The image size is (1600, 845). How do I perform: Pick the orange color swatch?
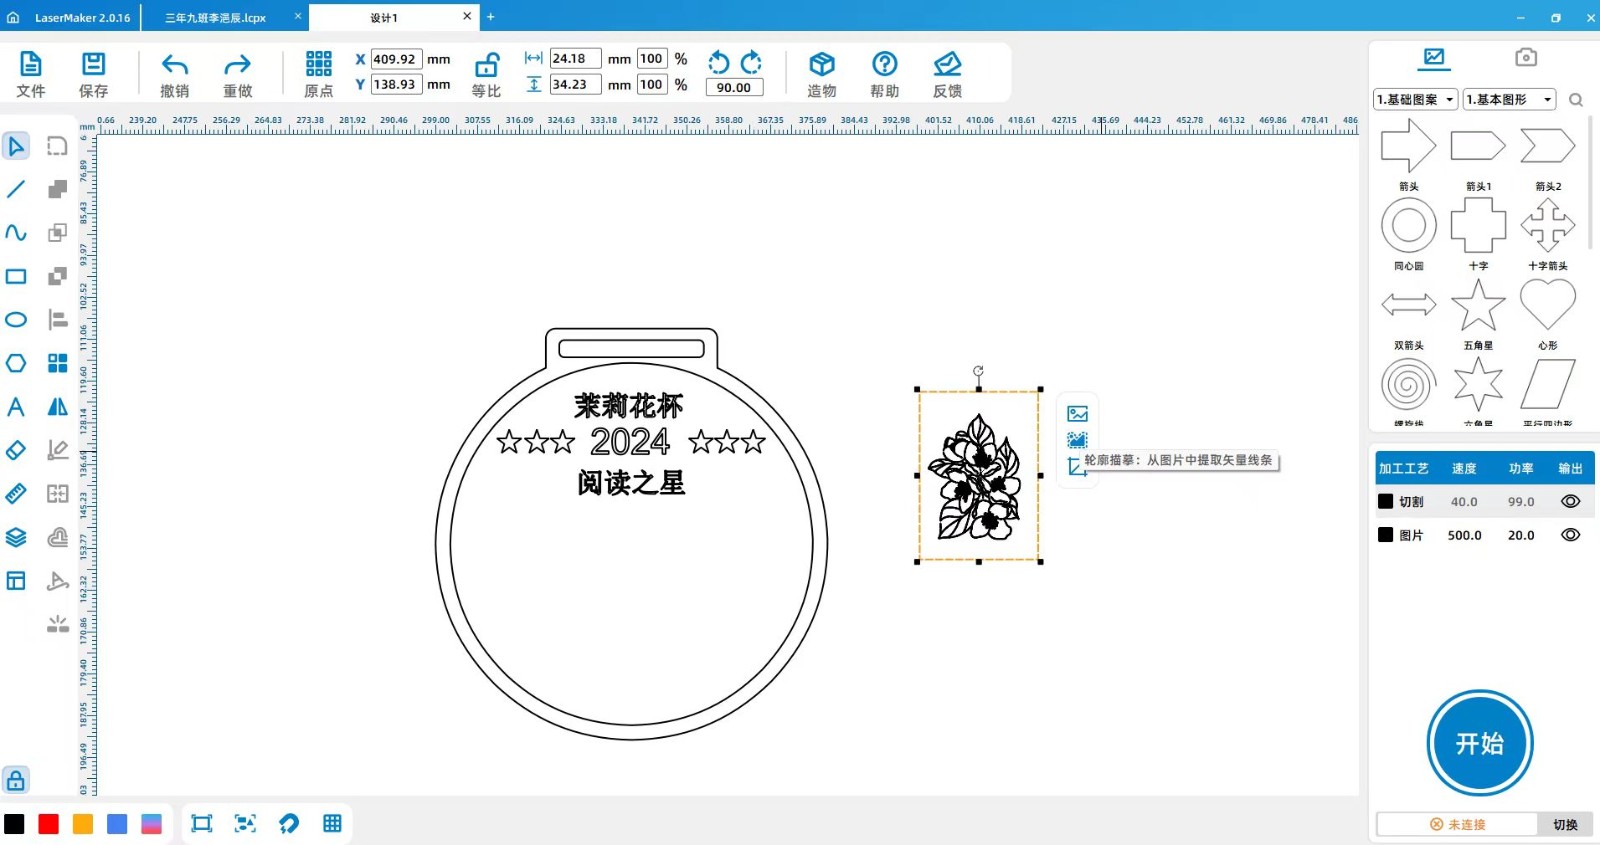click(83, 824)
